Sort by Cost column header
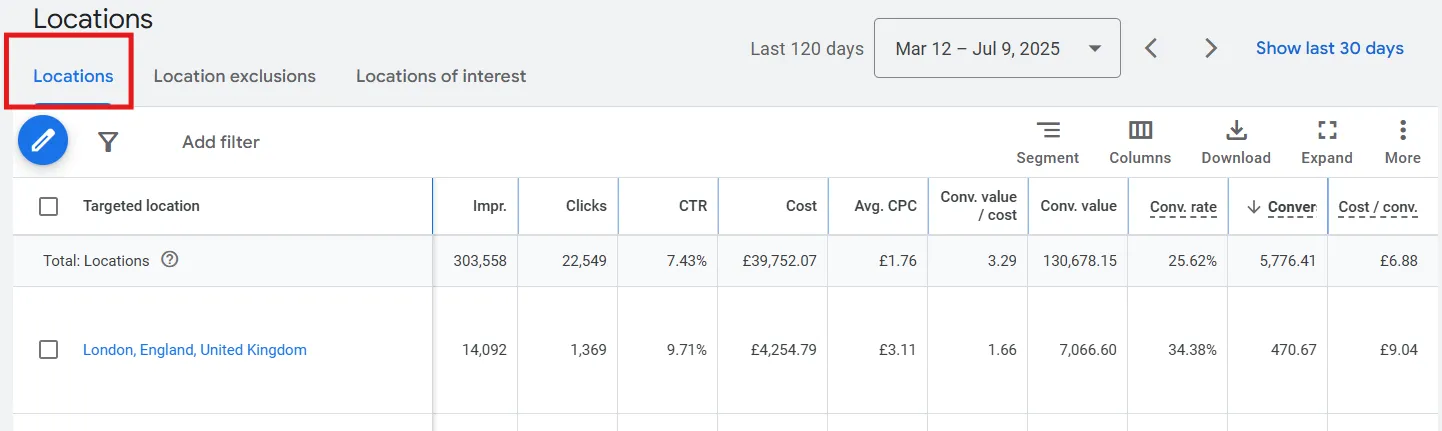1442x431 pixels. coord(801,206)
